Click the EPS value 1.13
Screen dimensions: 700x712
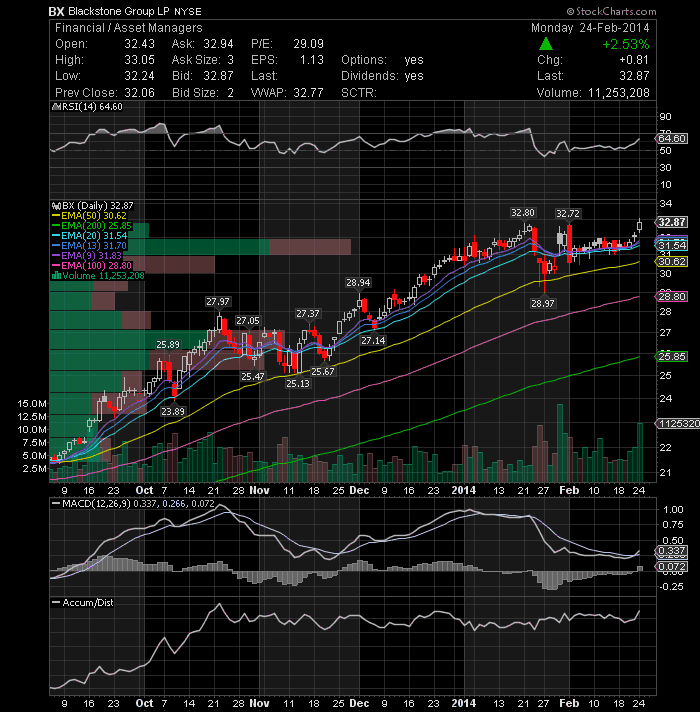(311, 60)
